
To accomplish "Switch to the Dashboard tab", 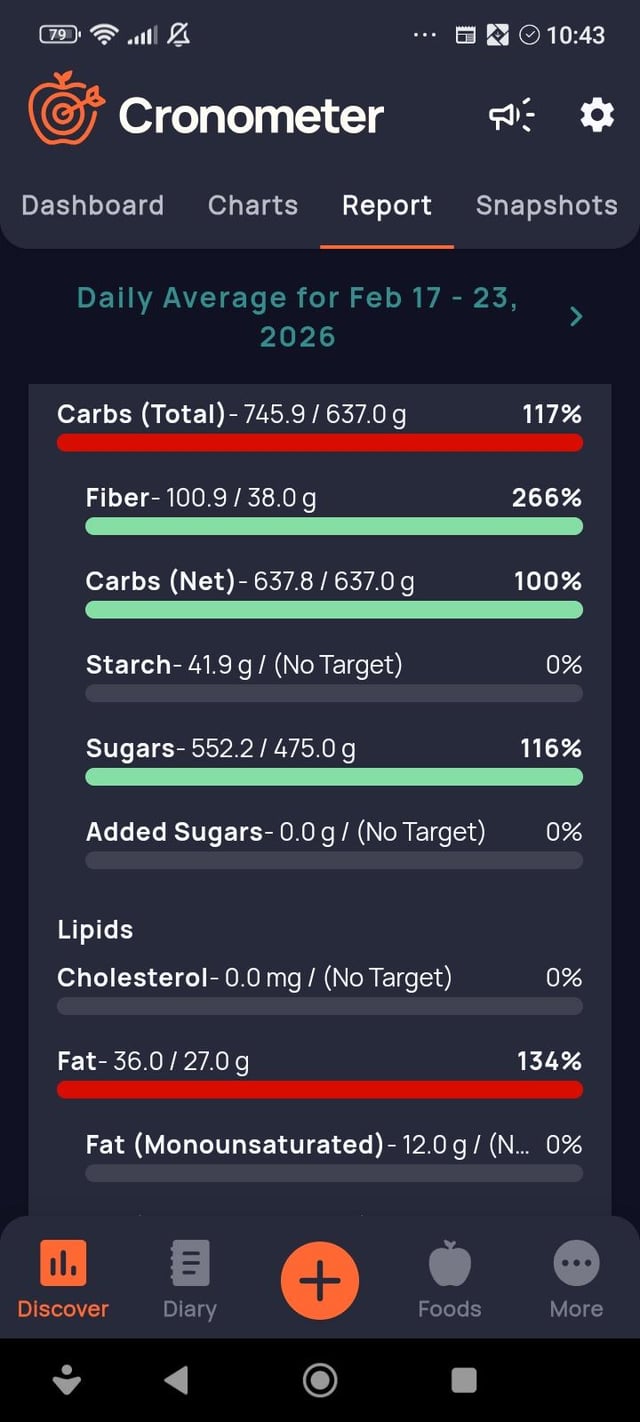I will (92, 206).
